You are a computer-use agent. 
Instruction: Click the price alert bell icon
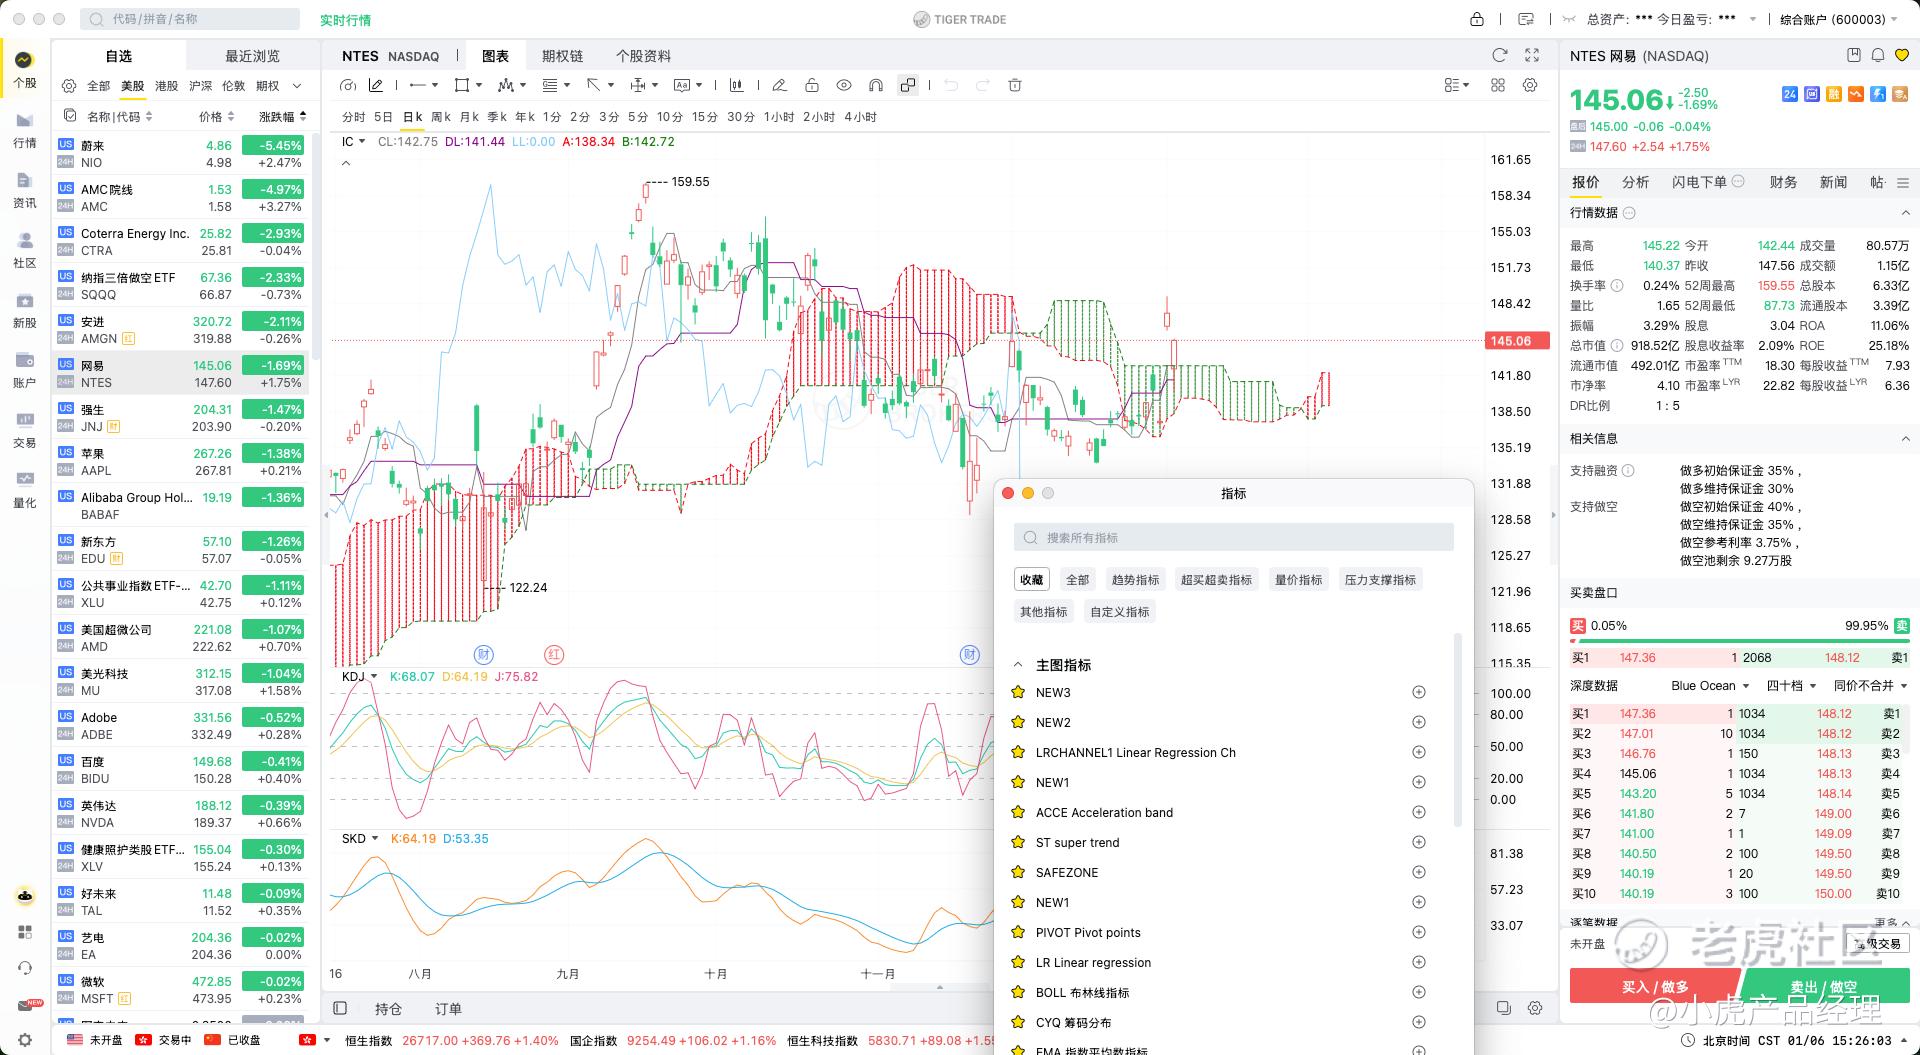tap(1878, 56)
